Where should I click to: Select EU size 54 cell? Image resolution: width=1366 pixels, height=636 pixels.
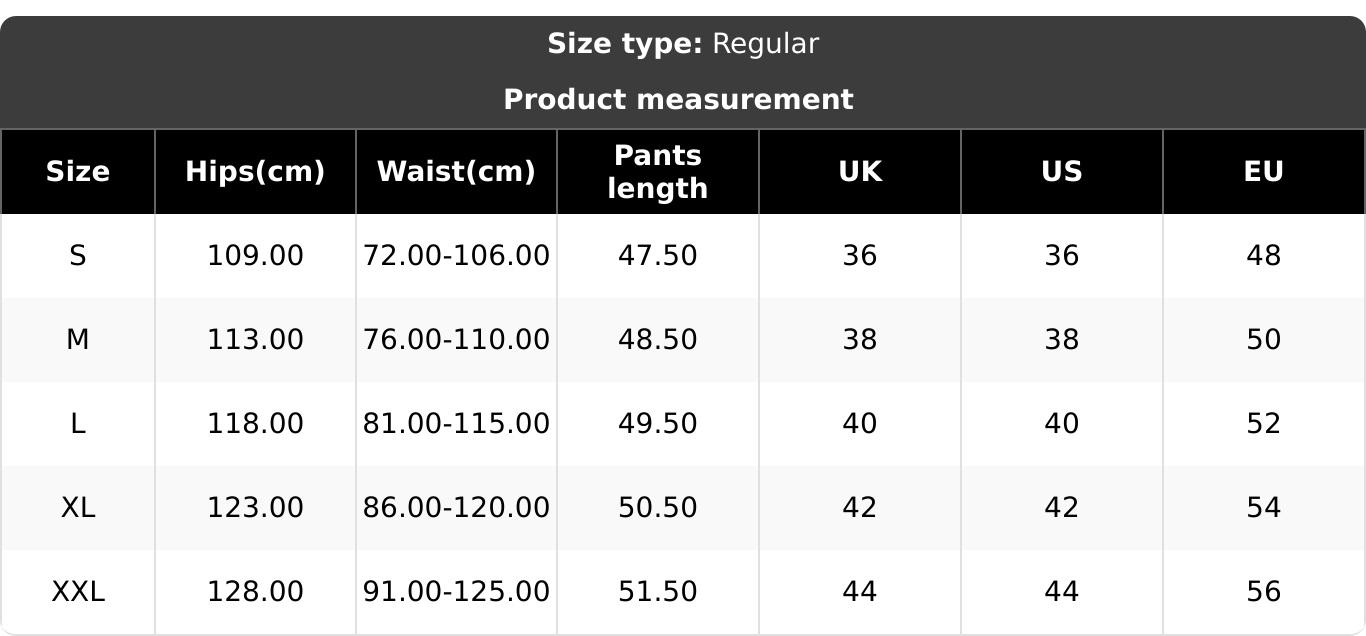[x=1264, y=508]
